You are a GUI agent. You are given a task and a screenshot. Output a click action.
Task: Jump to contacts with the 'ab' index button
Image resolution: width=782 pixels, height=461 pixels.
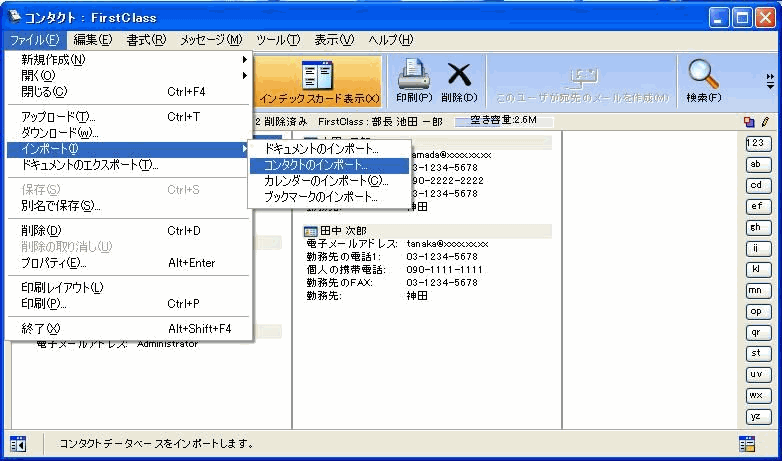(759, 164)
